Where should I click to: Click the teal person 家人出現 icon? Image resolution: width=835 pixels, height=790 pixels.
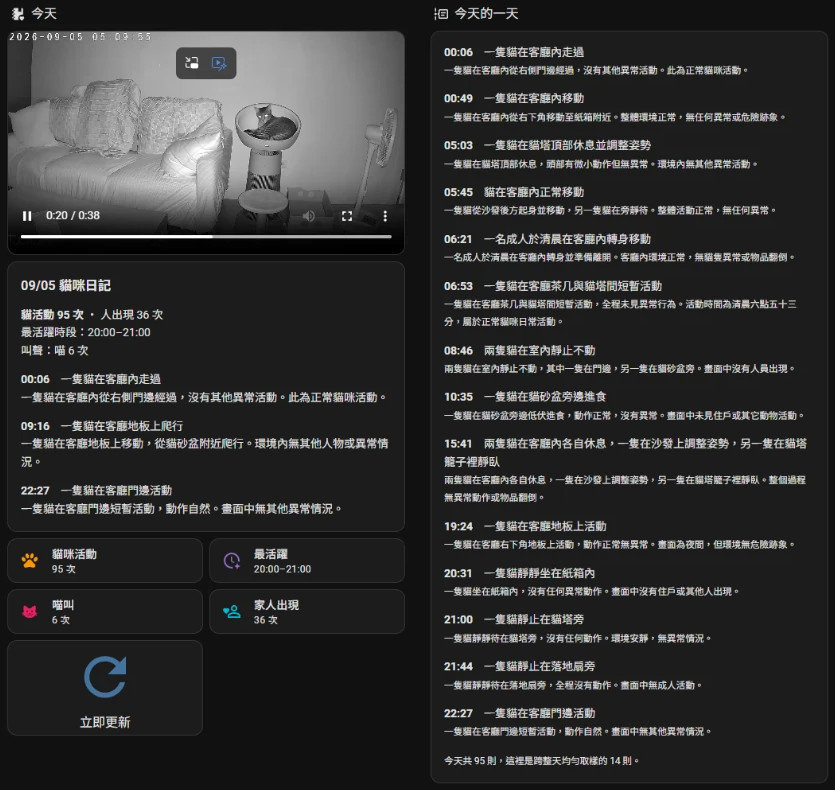(232, 612)
